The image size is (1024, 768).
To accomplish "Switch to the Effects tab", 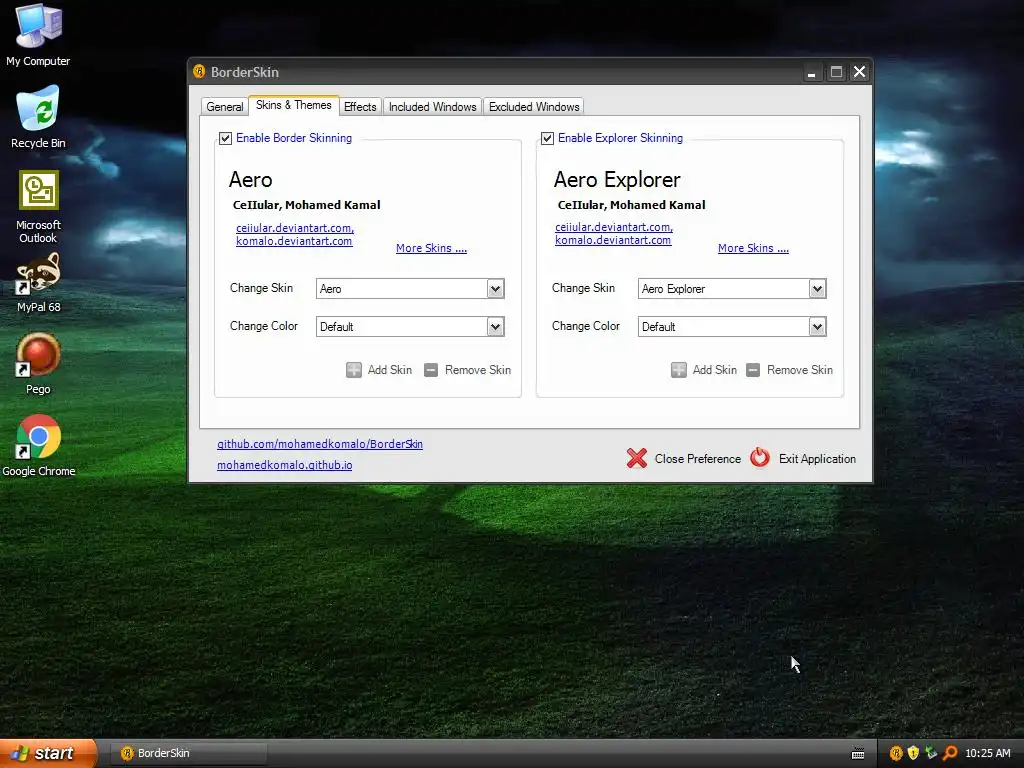I will pyautogui.click(x=360, y=106).
